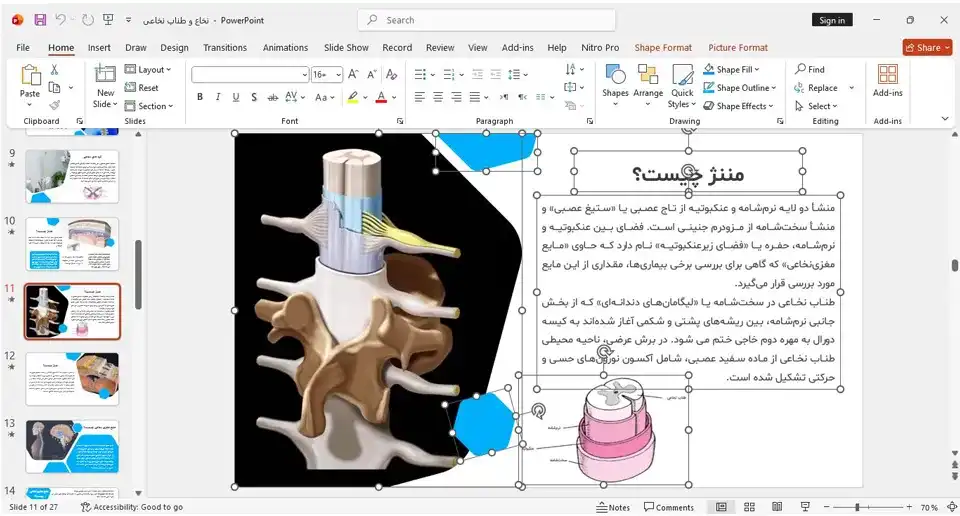Image resolution: width=960 pixels, height=516 pixels.
Task: Open the Picture Format tab
Action: (x=738, y=48)
